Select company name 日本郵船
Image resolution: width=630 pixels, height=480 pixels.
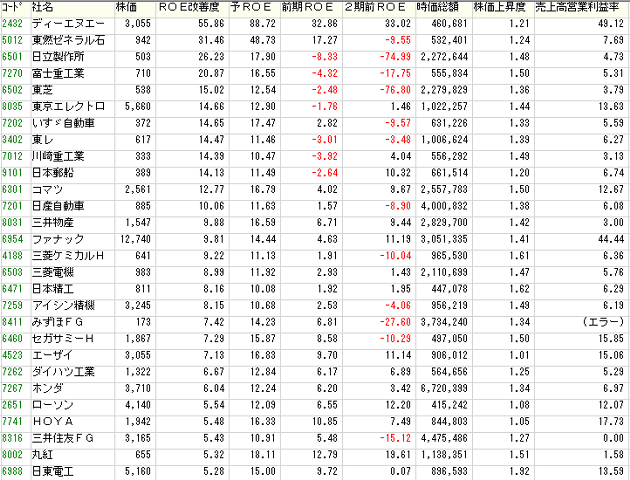53,173
